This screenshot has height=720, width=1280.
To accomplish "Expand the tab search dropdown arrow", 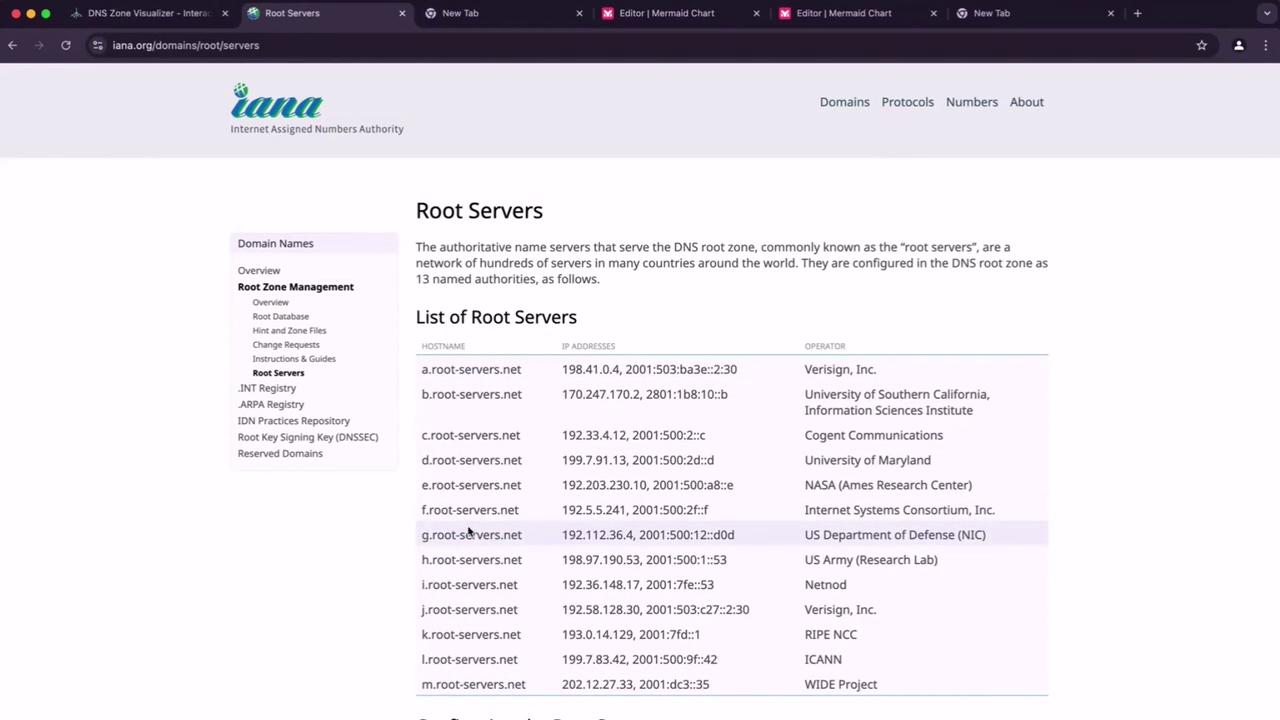I will coord(1267,13).
